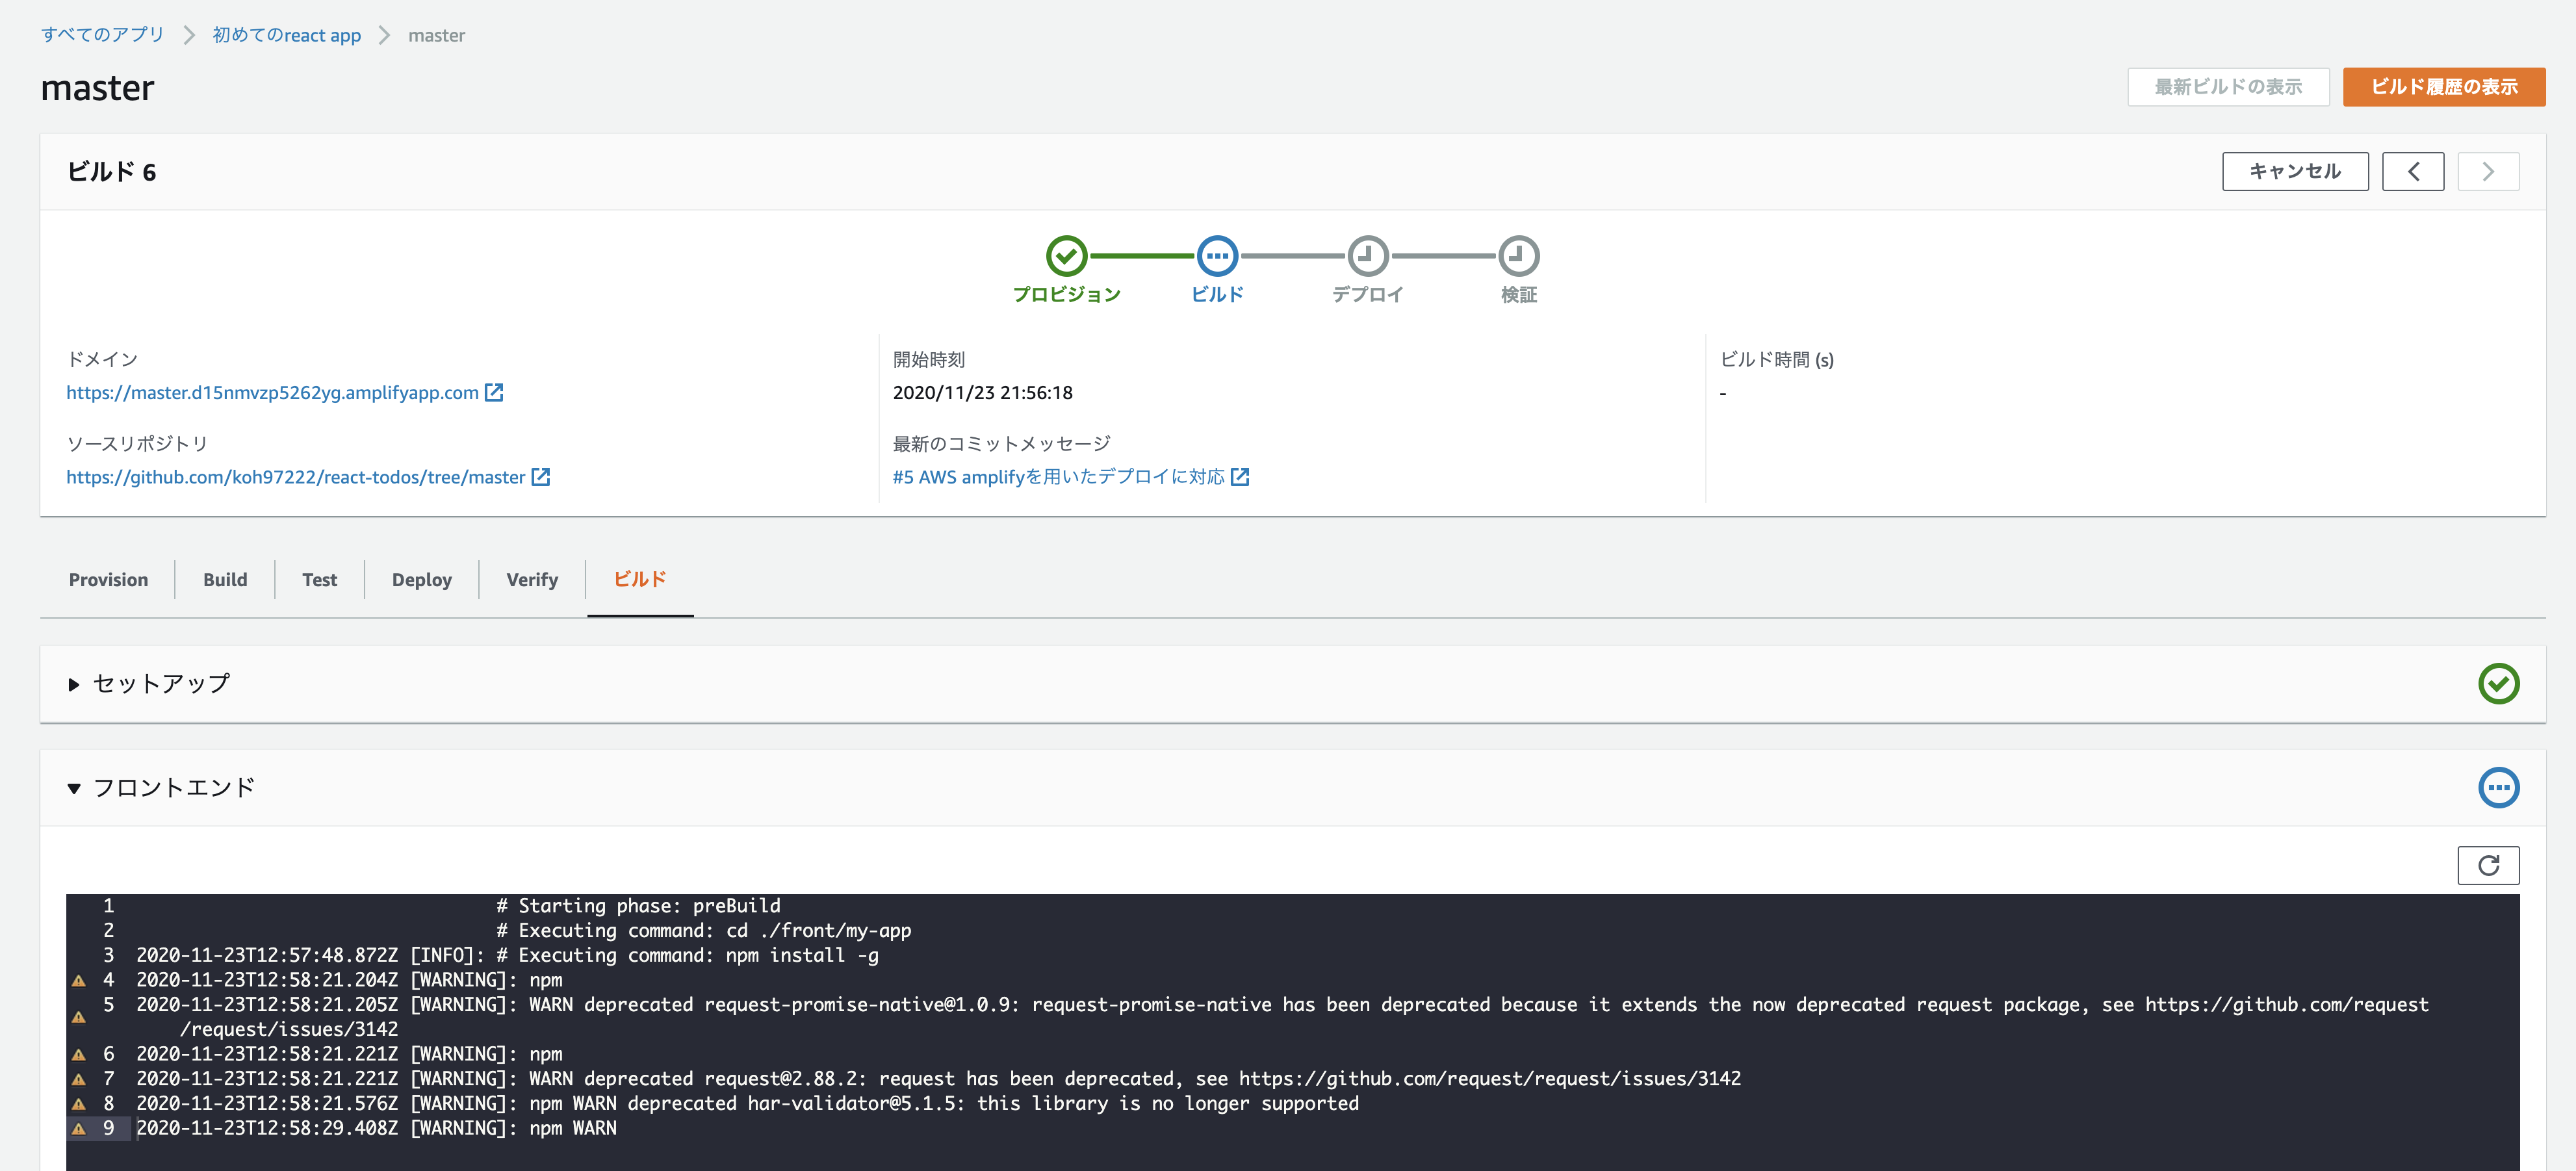Click GitHub repository external link icon
This screenshot has height=1171, width=2576.
pos(541,477)
